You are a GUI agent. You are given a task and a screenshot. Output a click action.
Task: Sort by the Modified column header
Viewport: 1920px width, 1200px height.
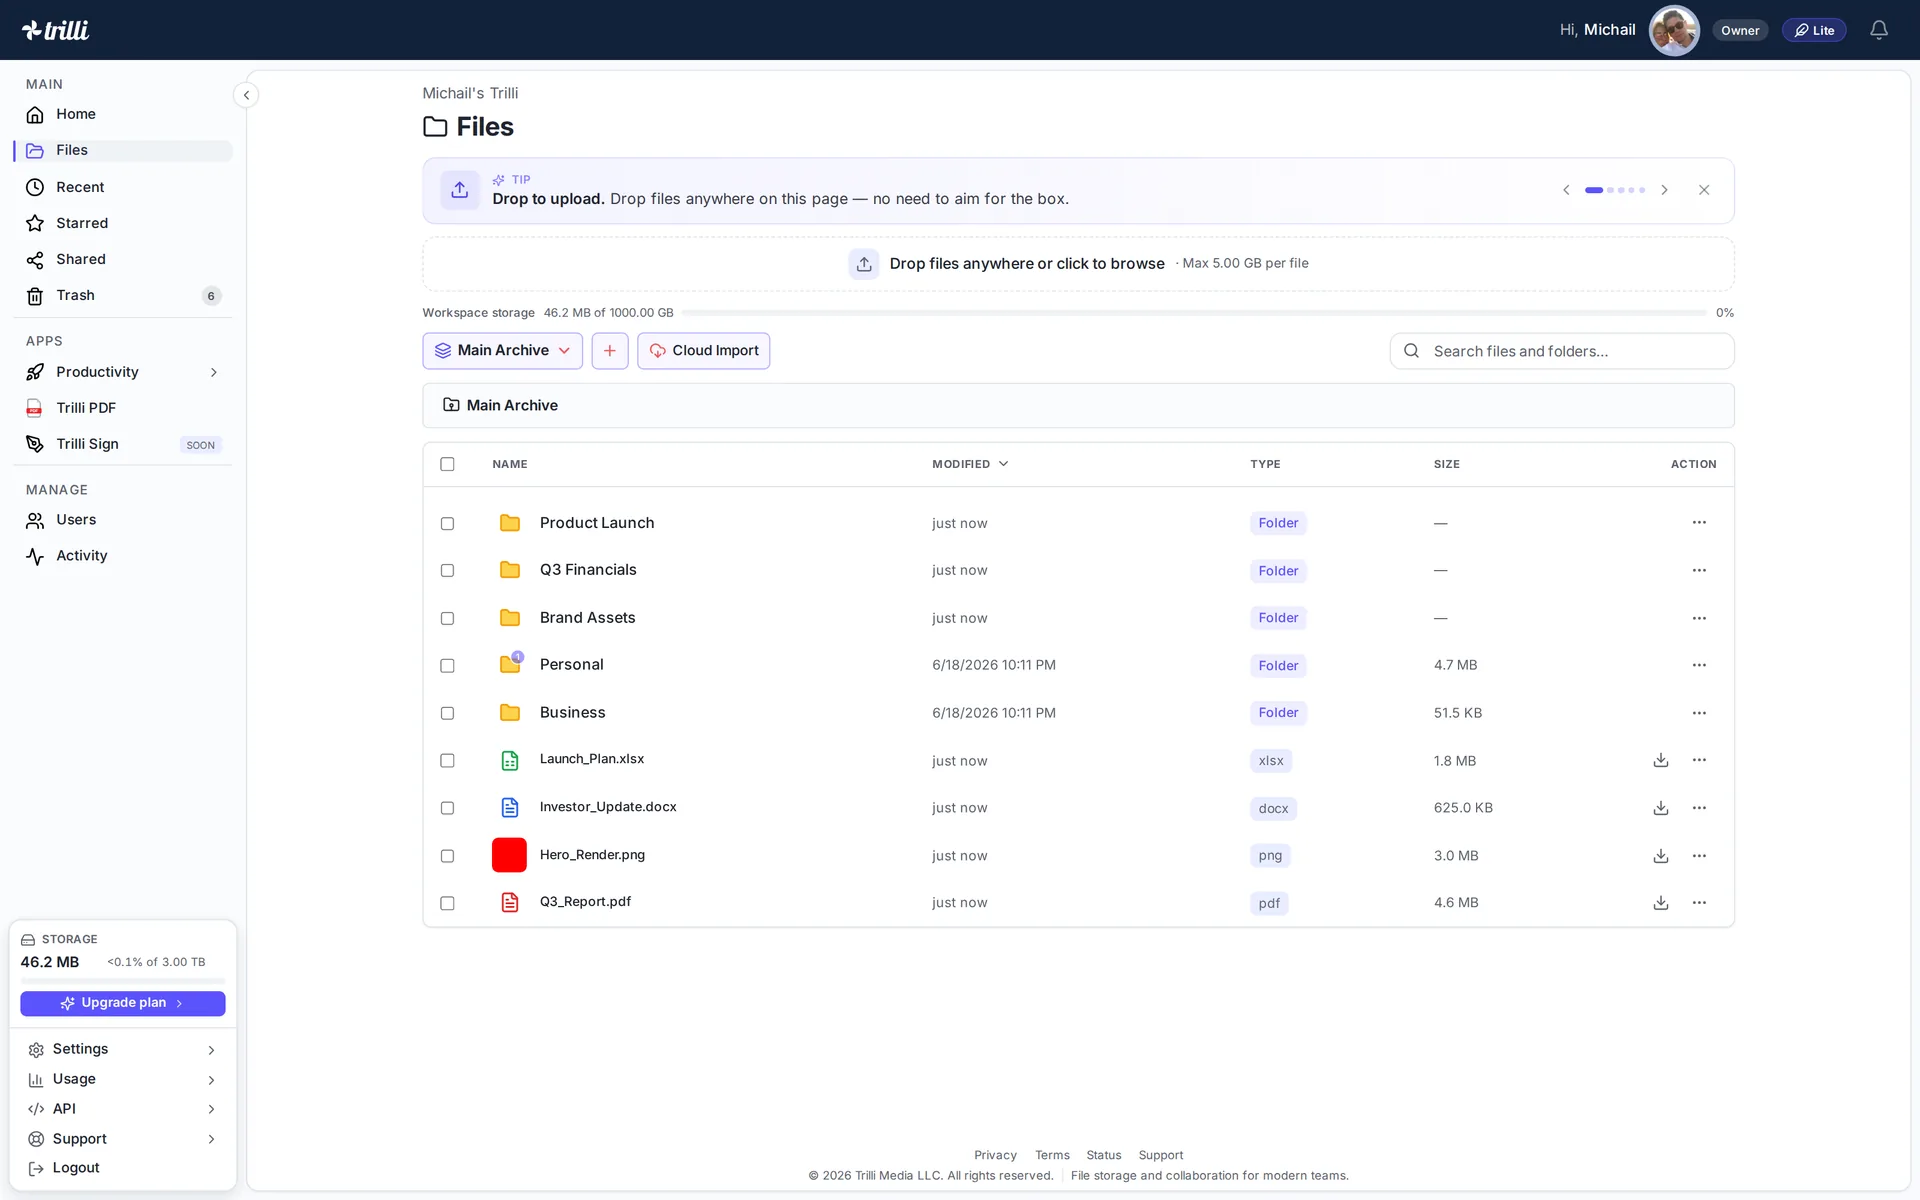970,464
